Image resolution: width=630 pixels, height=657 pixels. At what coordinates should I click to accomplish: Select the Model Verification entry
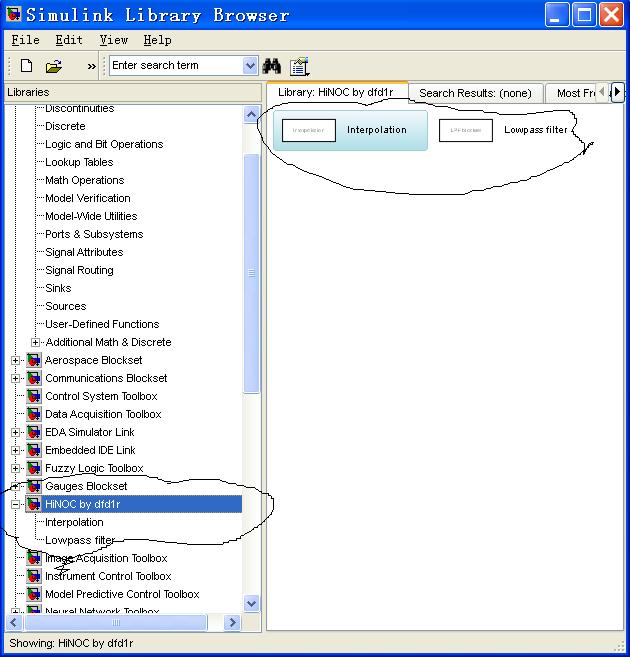coord(88,198)
